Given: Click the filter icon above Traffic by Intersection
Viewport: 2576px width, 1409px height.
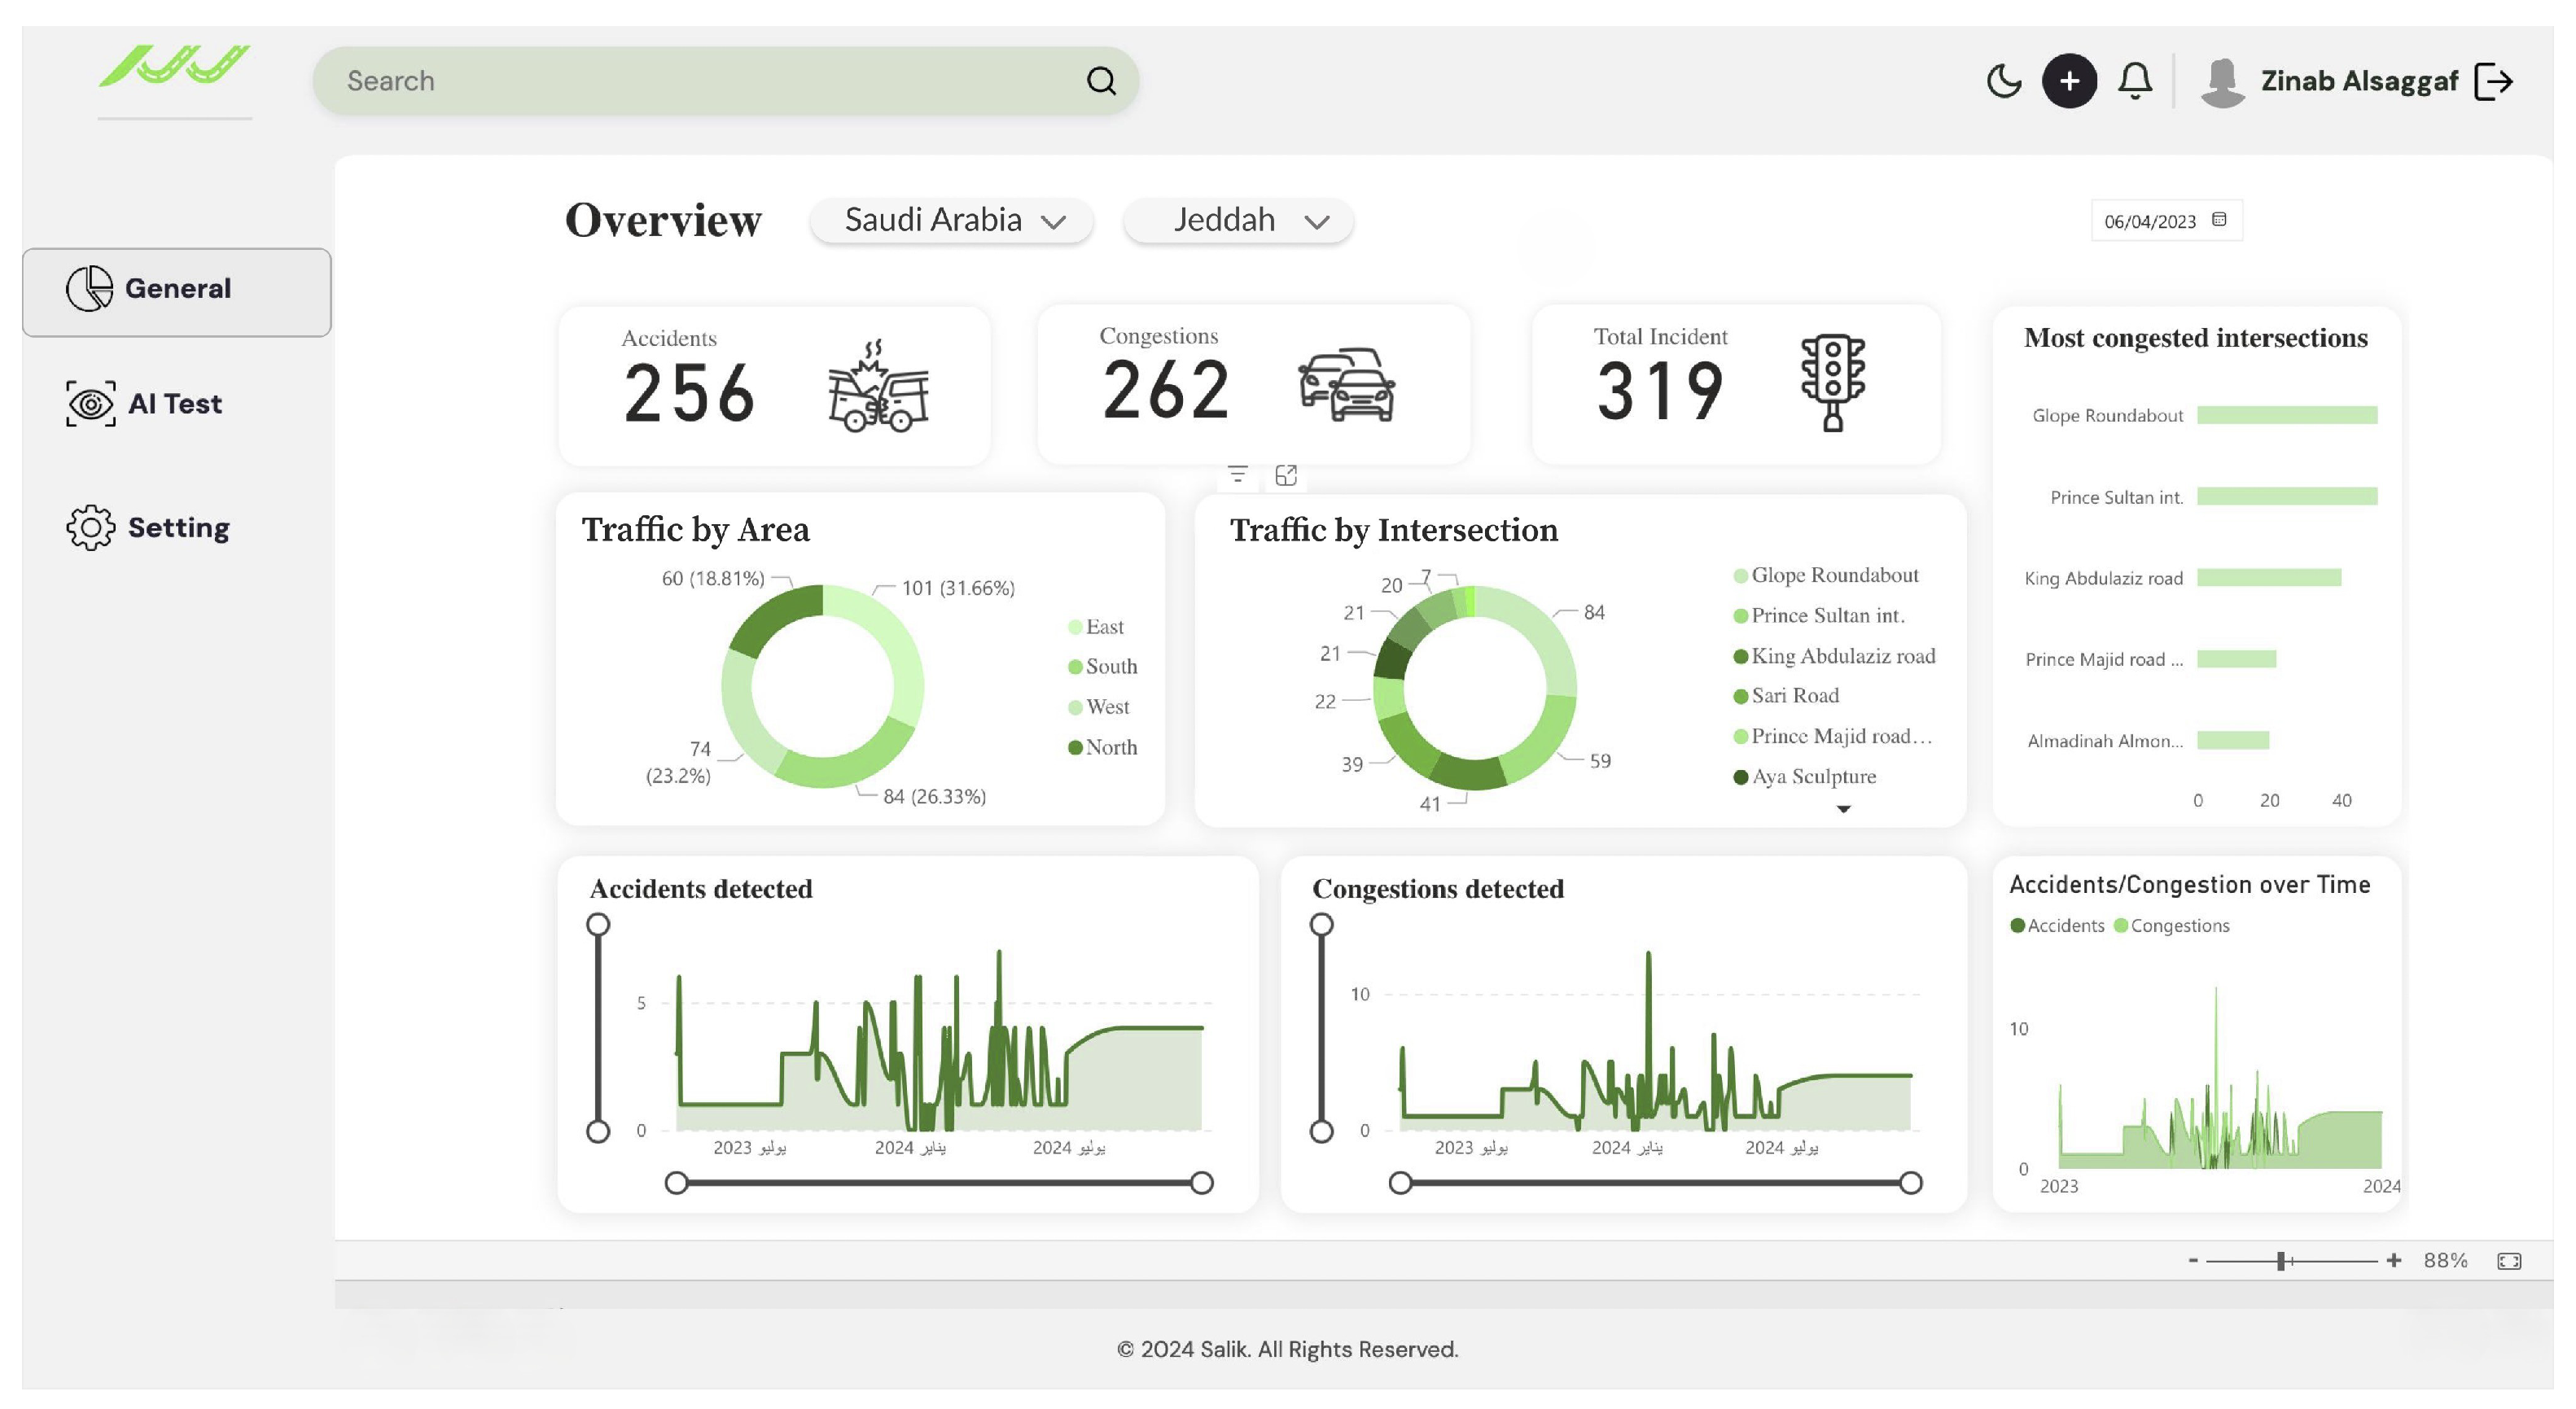Looking at the screenshot, I should (1237, 474).
